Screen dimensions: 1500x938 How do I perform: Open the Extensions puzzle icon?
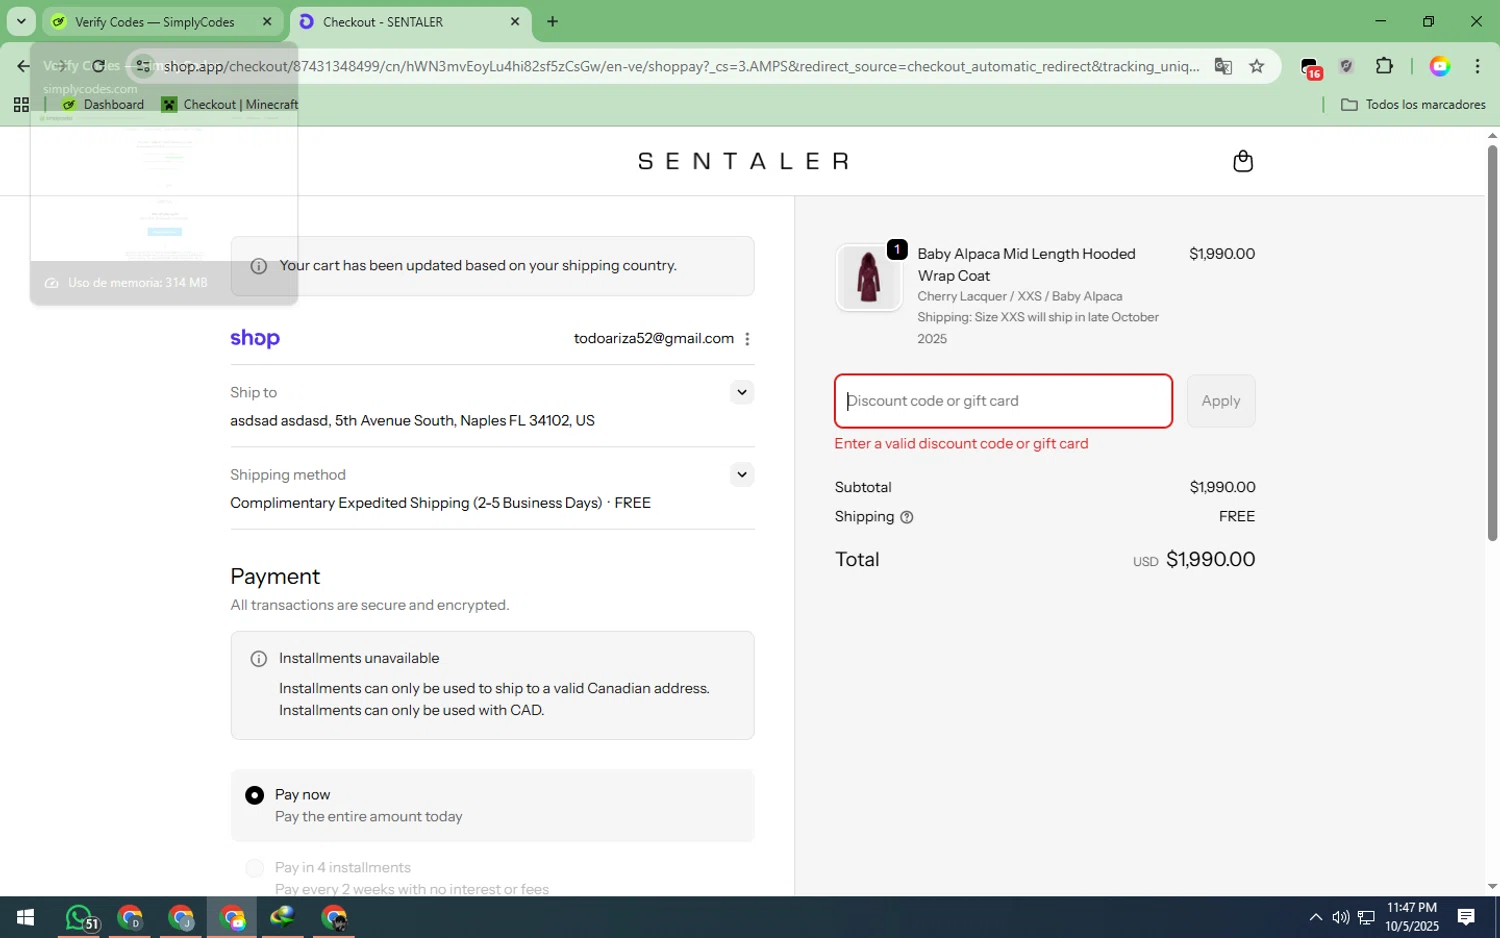pyautogui.click(x=1384, y=66)
